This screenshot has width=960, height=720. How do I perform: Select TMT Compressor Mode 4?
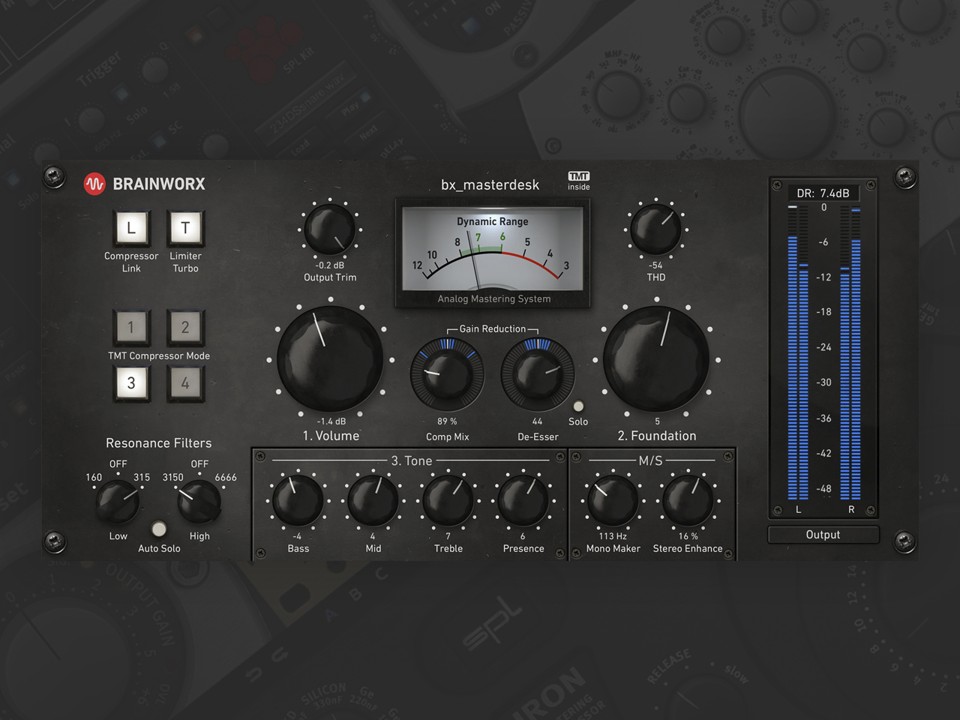pos(185,383)
